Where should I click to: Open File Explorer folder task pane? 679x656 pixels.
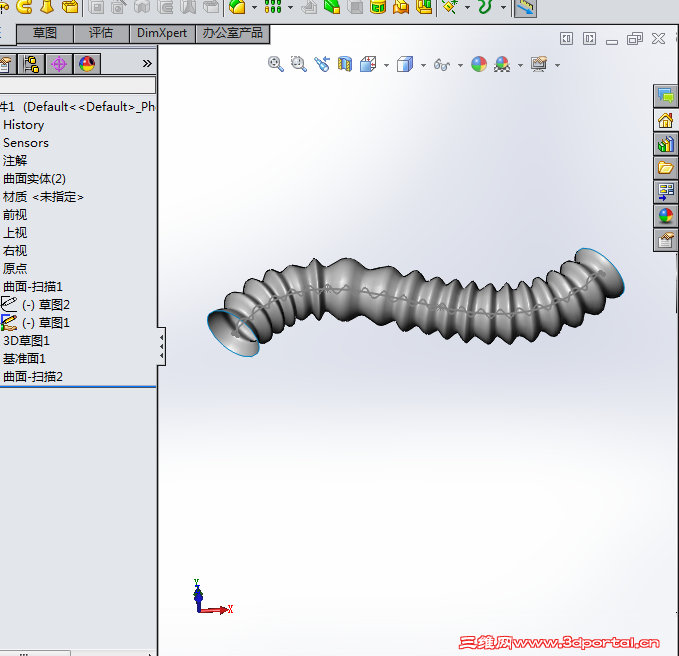pyautogui.click(x=666, y=168)
